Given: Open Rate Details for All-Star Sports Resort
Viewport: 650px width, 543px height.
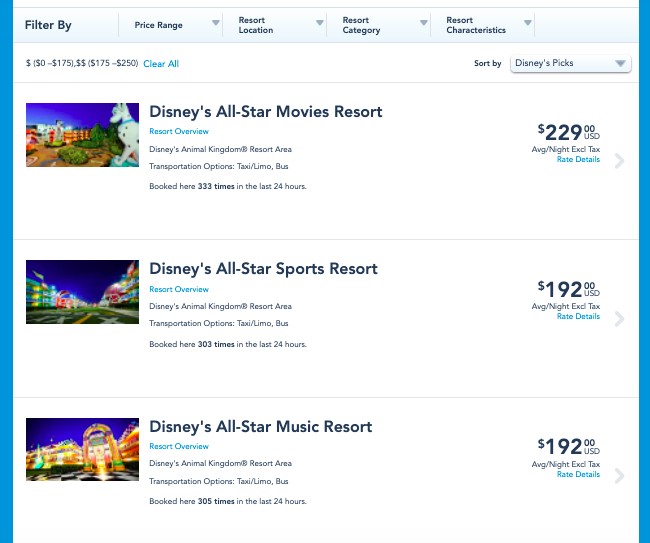Looking at the screenshot, I should click(x=578, y=316).
